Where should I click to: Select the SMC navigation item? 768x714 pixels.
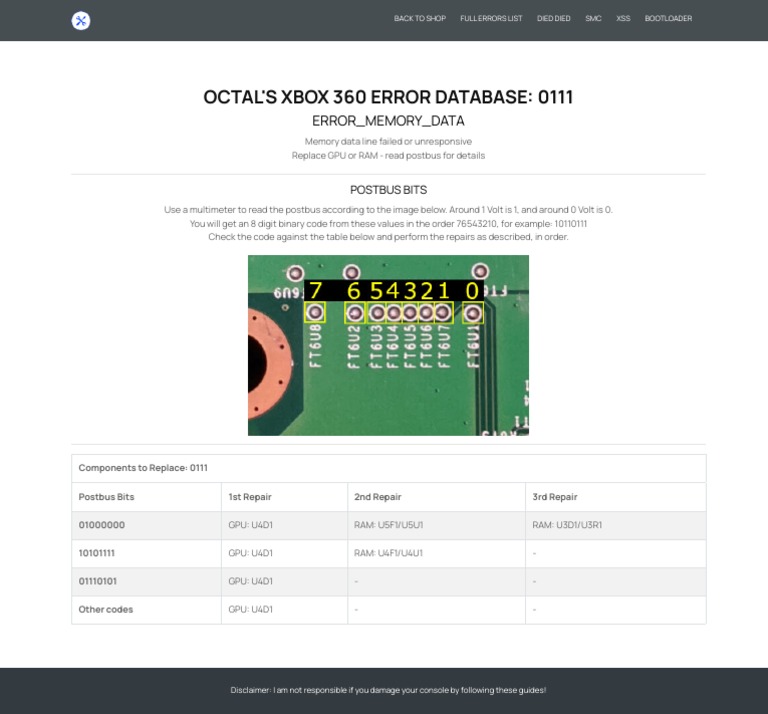pos(593,19)
